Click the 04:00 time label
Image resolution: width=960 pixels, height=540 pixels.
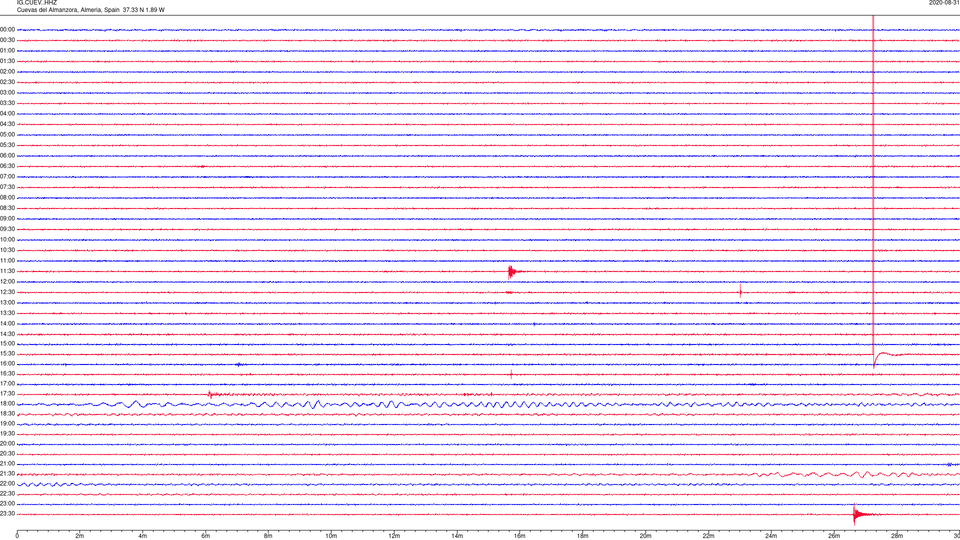tap(7, 113)
